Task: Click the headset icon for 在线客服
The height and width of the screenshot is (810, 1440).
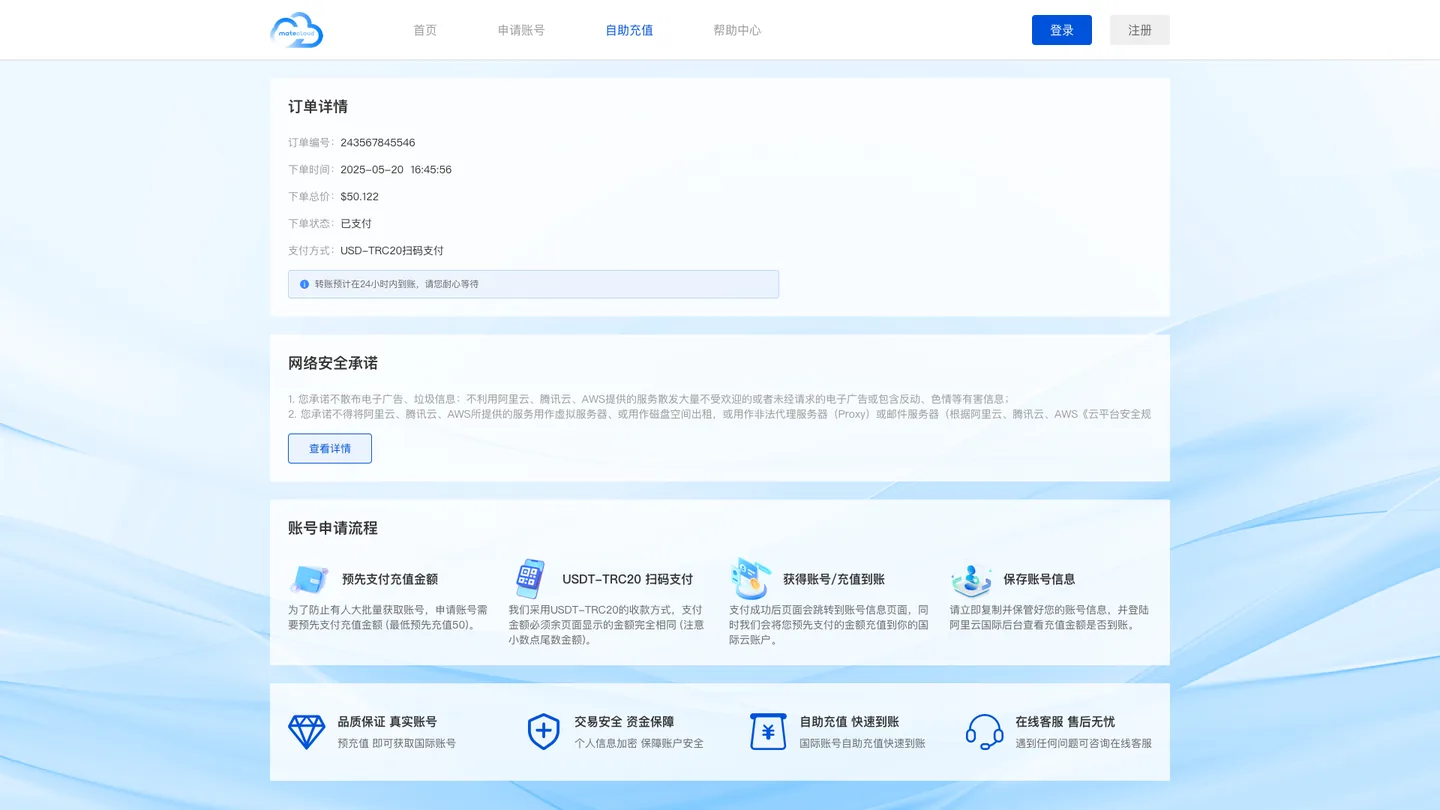Action: tap(984, 732)
